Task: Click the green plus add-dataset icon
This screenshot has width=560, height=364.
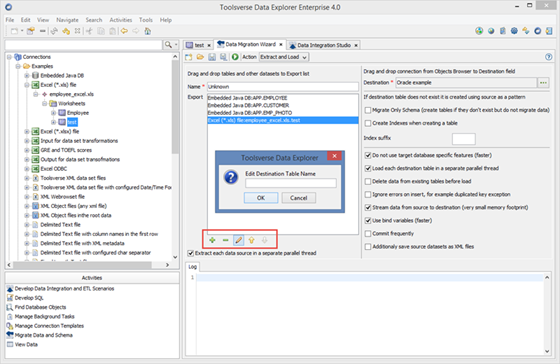Action: [212, 240]
